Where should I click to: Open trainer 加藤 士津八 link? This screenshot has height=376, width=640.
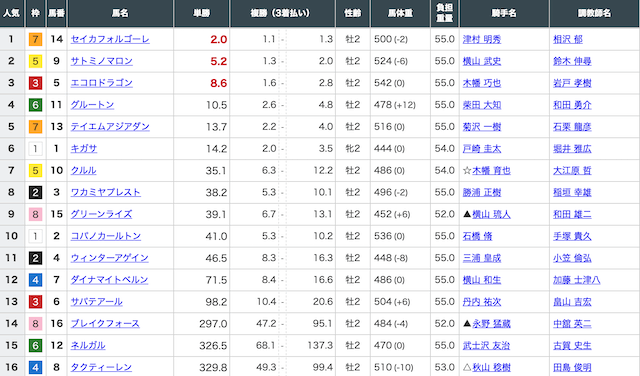(576, 280)
